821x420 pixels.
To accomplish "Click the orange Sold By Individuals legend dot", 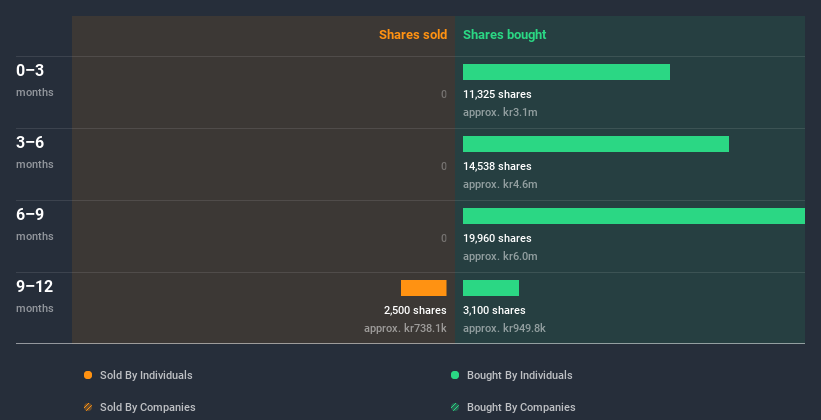I will (x=88, y=375).
